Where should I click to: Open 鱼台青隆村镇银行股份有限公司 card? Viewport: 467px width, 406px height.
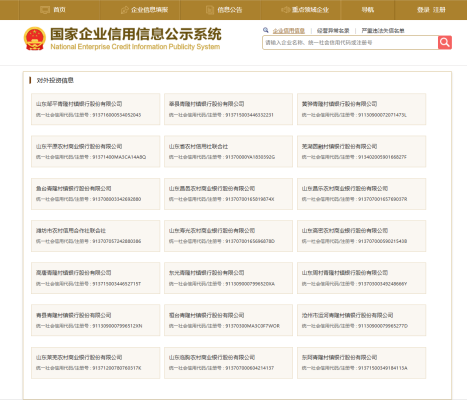(96, 194)
